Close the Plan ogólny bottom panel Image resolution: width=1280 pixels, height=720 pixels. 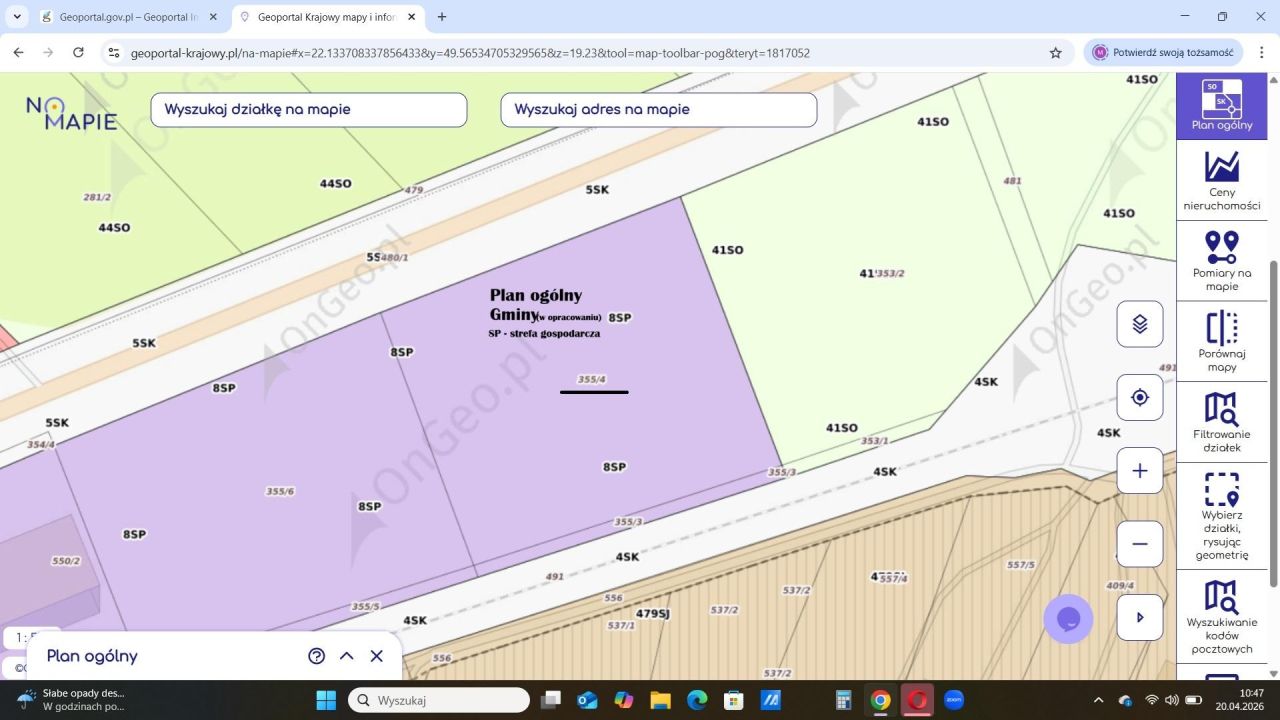377,656
